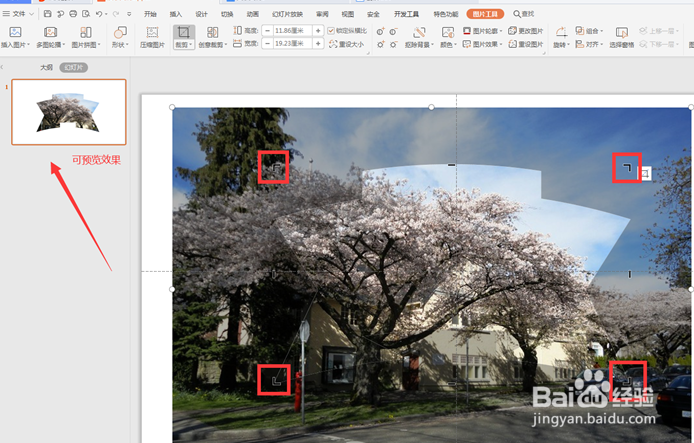Switch to the 插入 tab

coord(176,14)
